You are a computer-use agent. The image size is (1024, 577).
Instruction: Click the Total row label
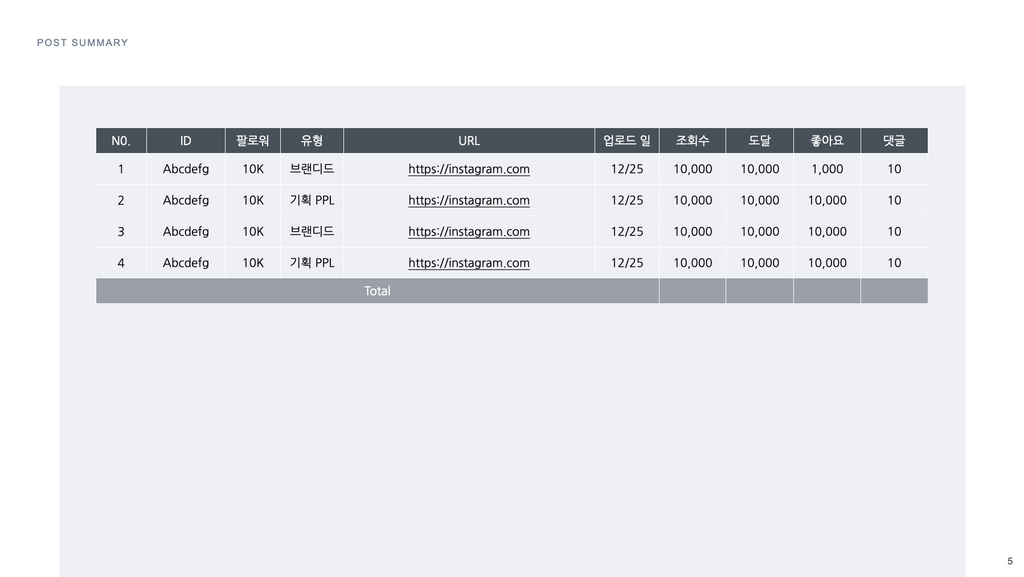click(x=377, y=291)
